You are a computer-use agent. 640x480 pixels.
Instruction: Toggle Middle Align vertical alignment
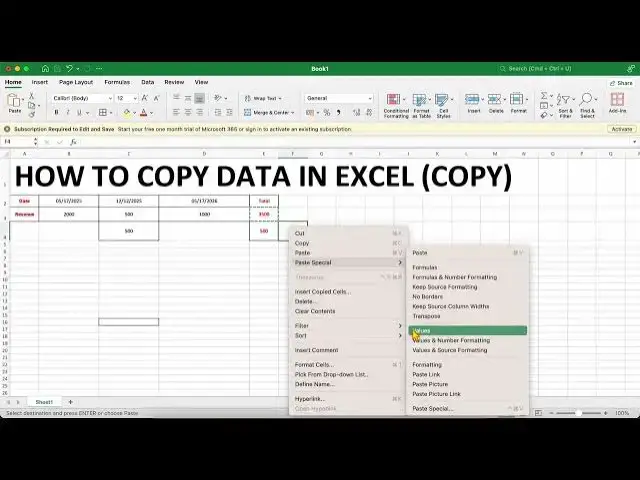[x=188, y=98]
